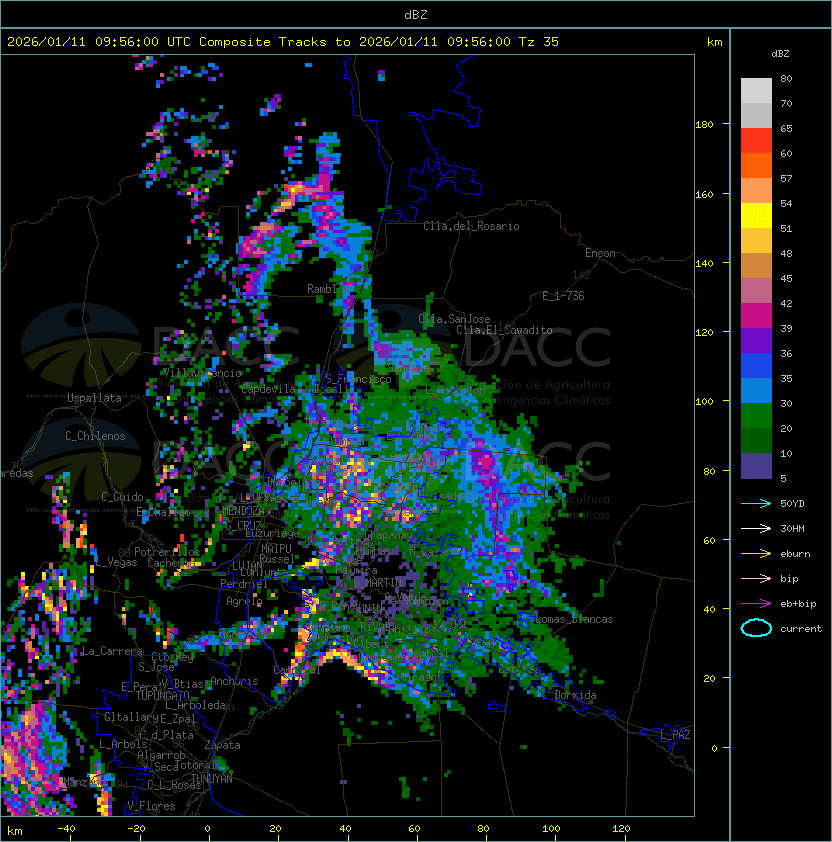Viewport: 832px width, 842px height.
Task: Click the '120' tick on horizontal axis
Action: [621, 829]
